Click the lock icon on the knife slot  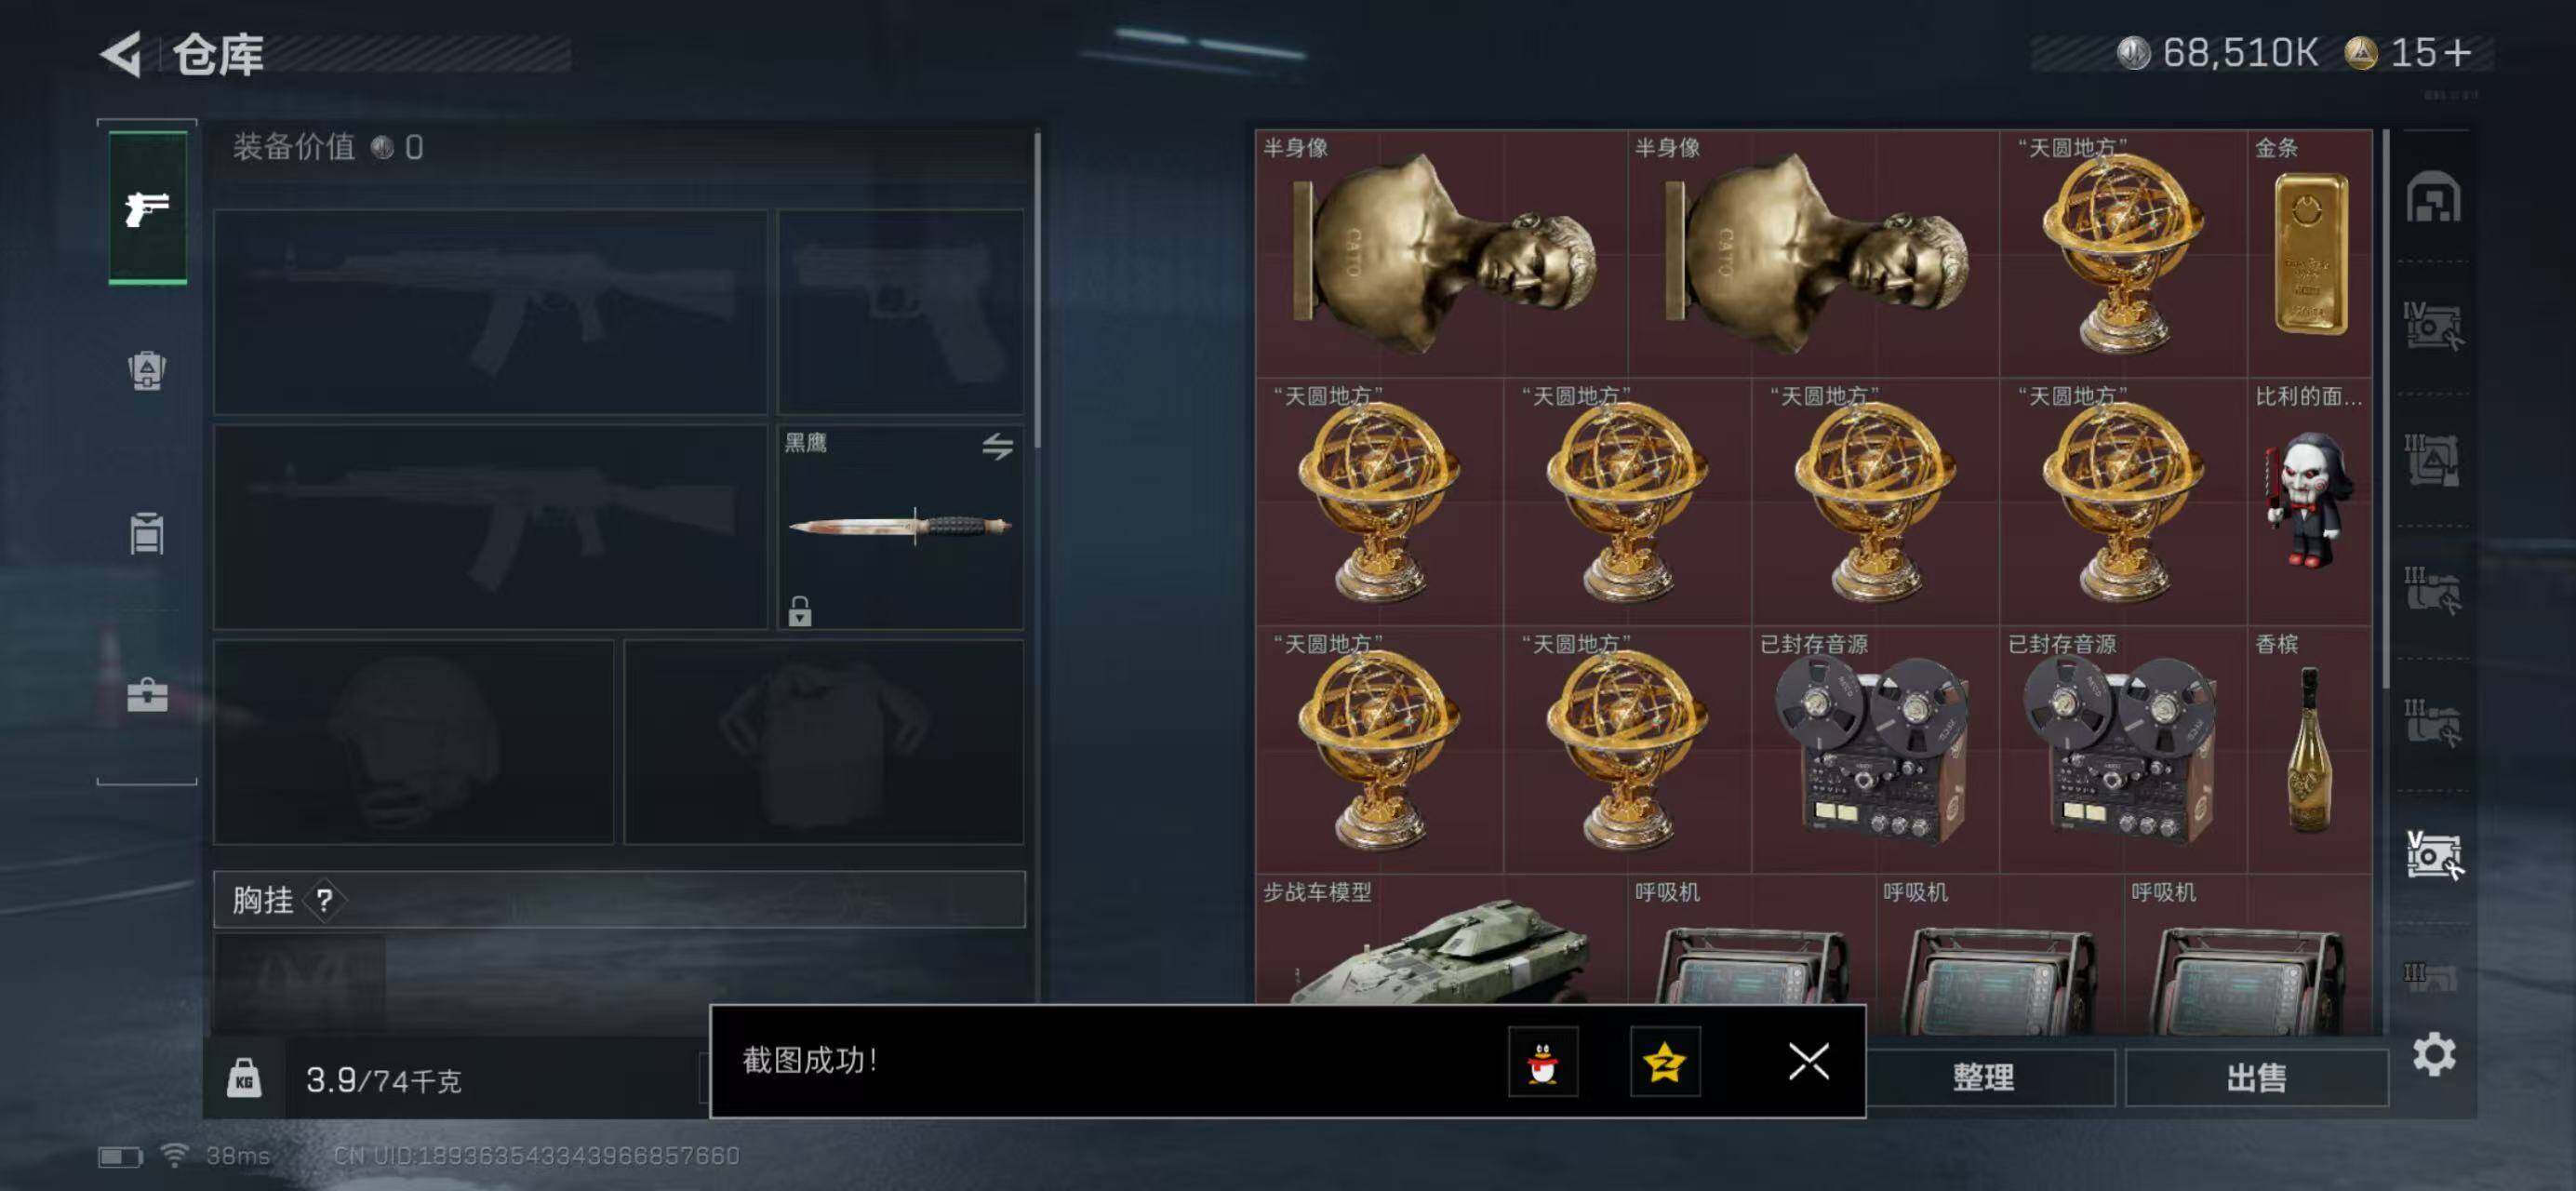799,610
